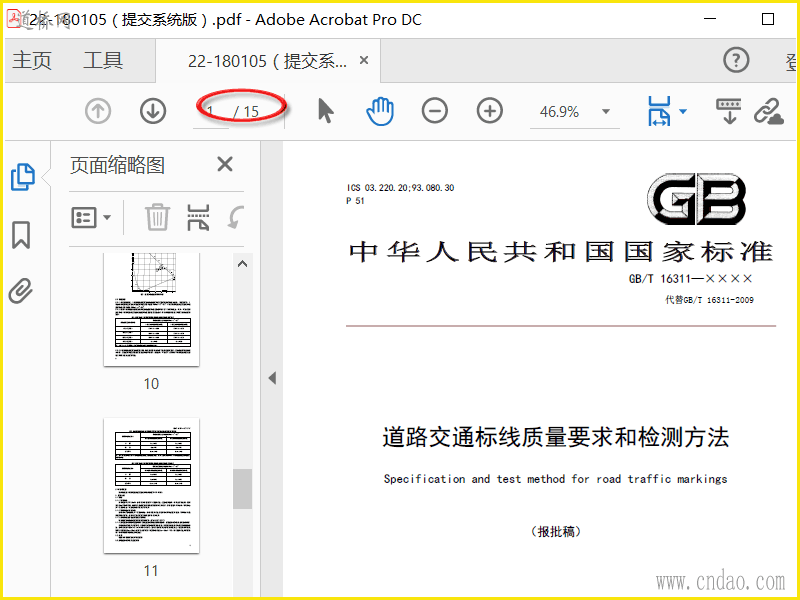The width and height of the screenshot is (800, 600).
Task: Click the page number input field
Action: [x=211, y=111]
